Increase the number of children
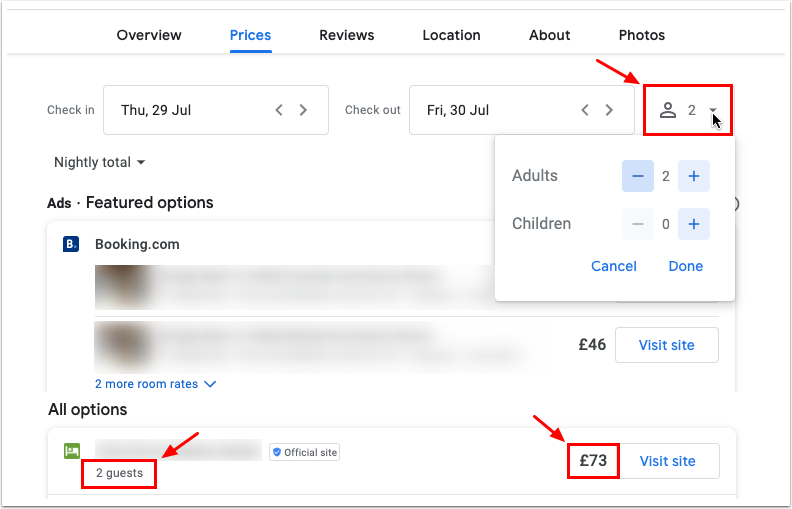Image resolution: width=792 pixels, height=509 pixels. tap(694, 224)
